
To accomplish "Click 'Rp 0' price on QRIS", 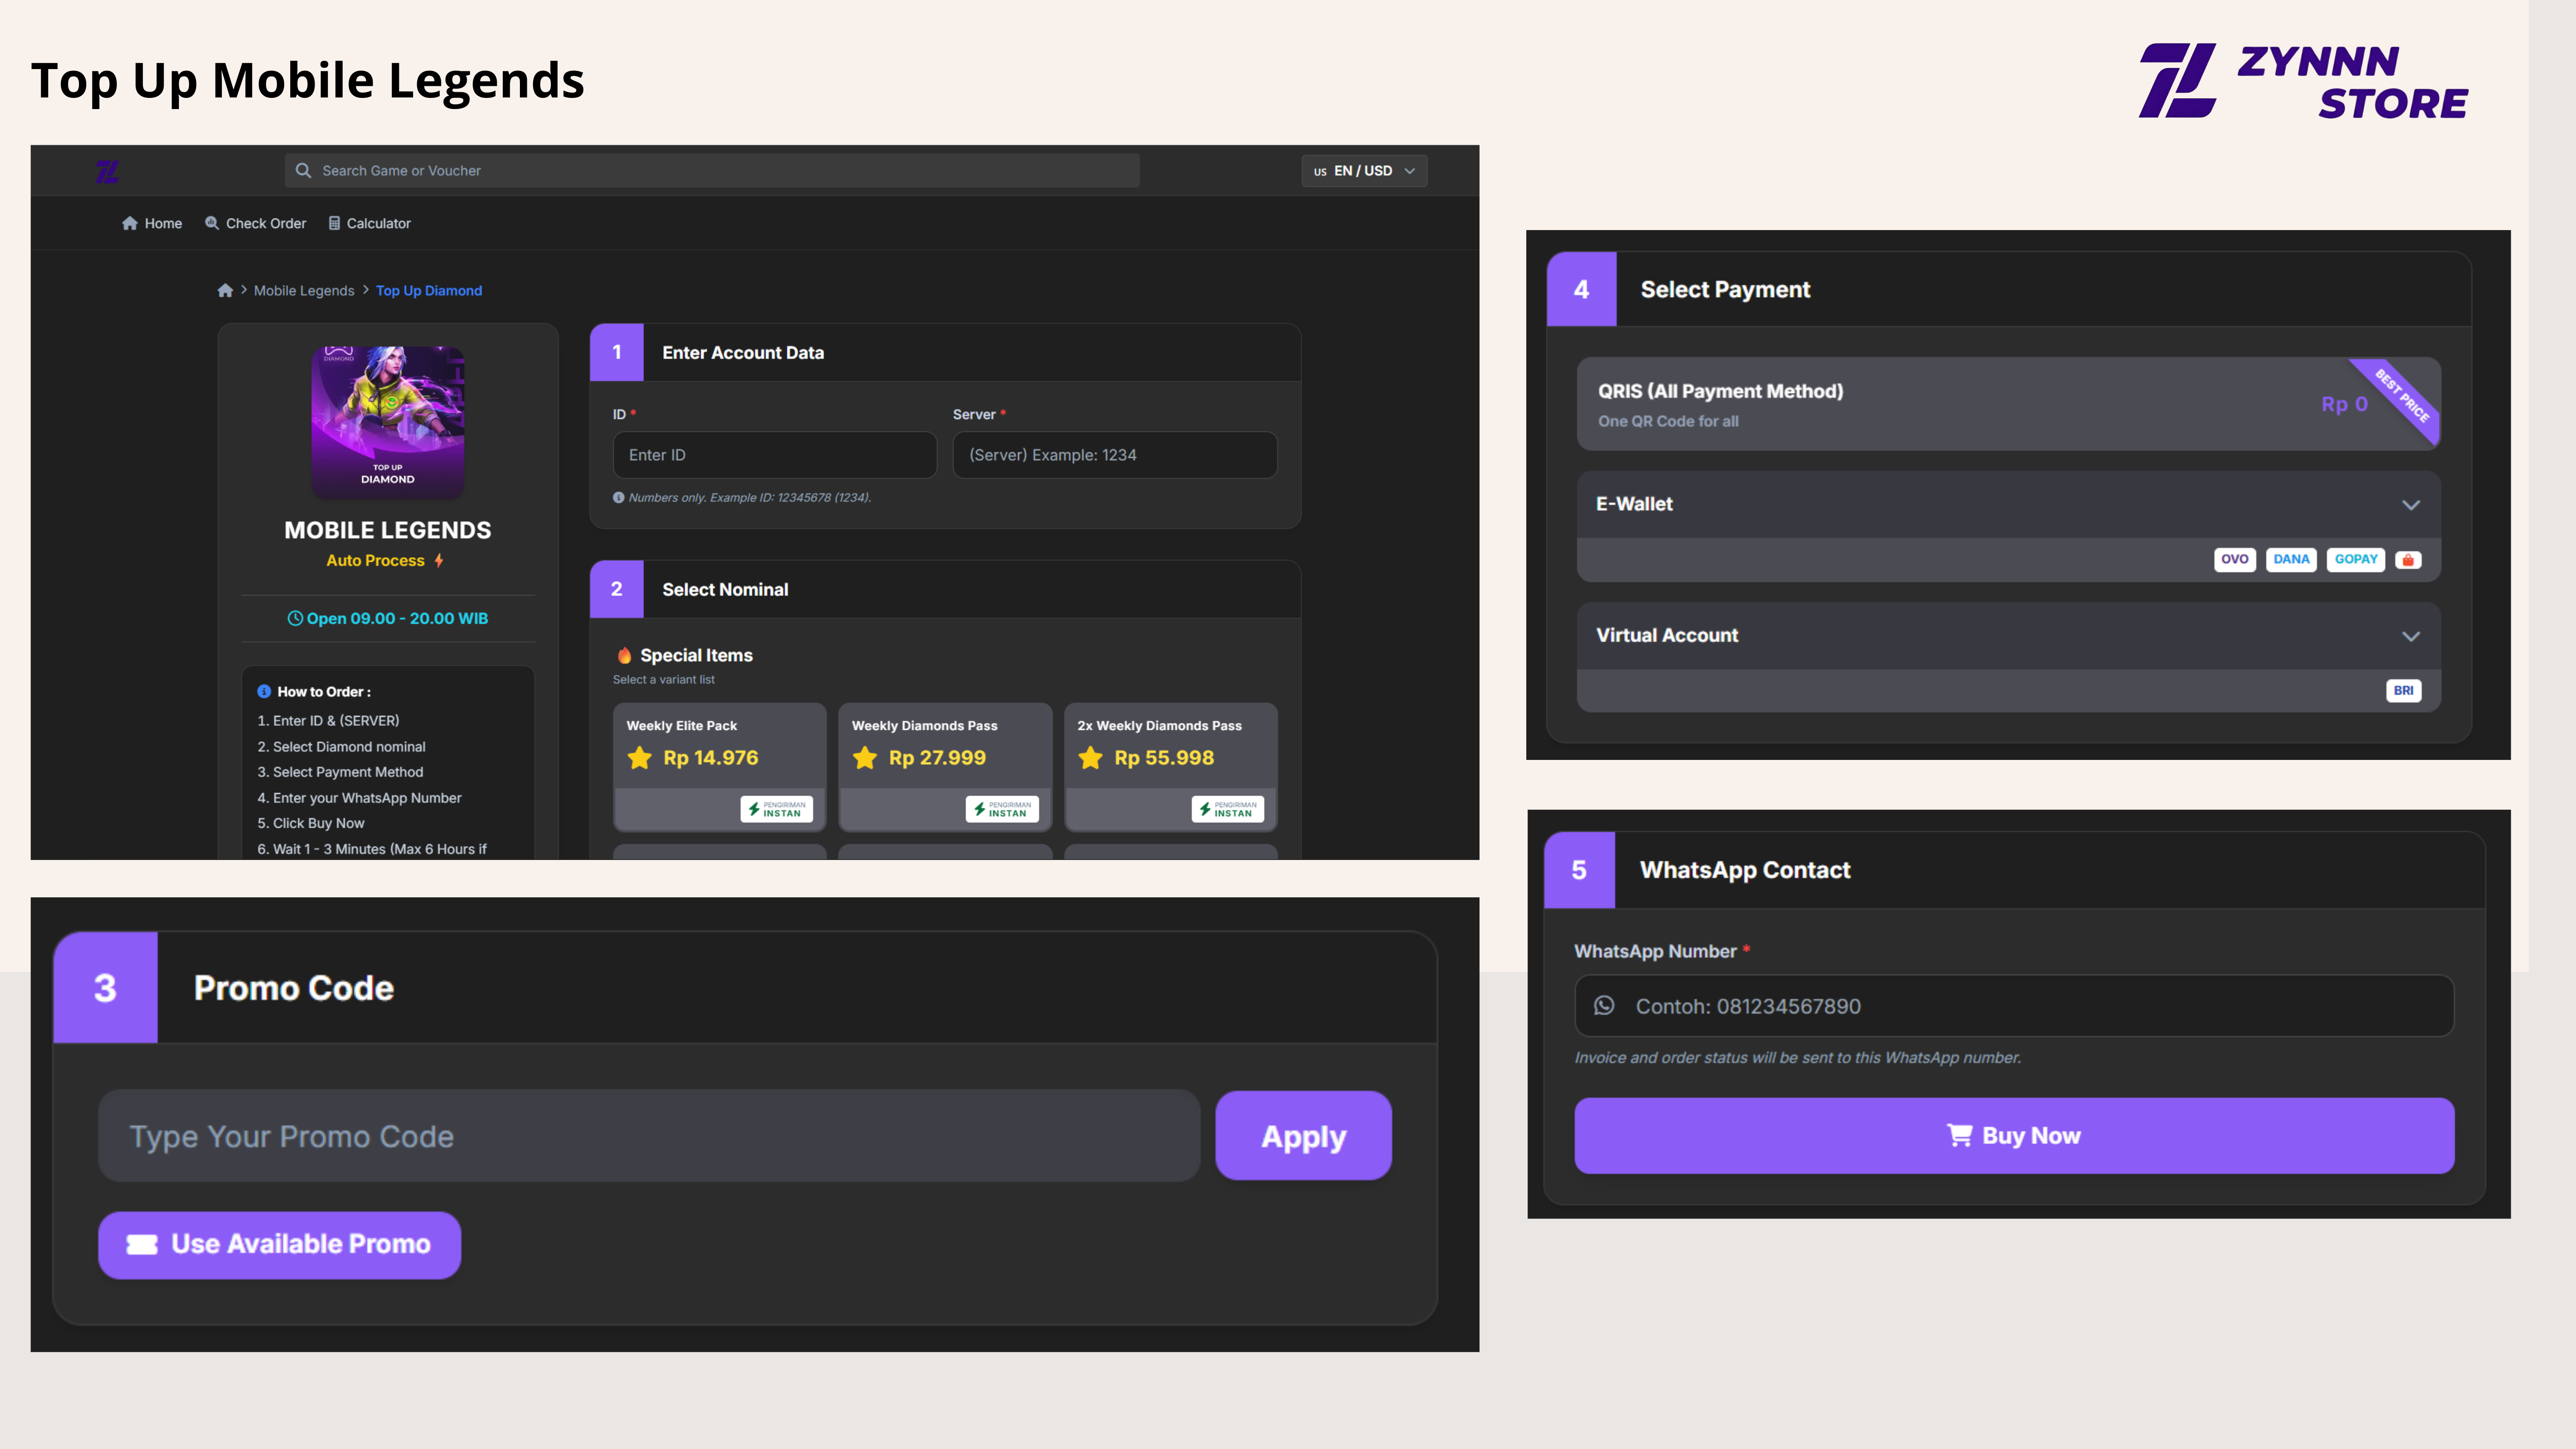I will coord(2344,404).
